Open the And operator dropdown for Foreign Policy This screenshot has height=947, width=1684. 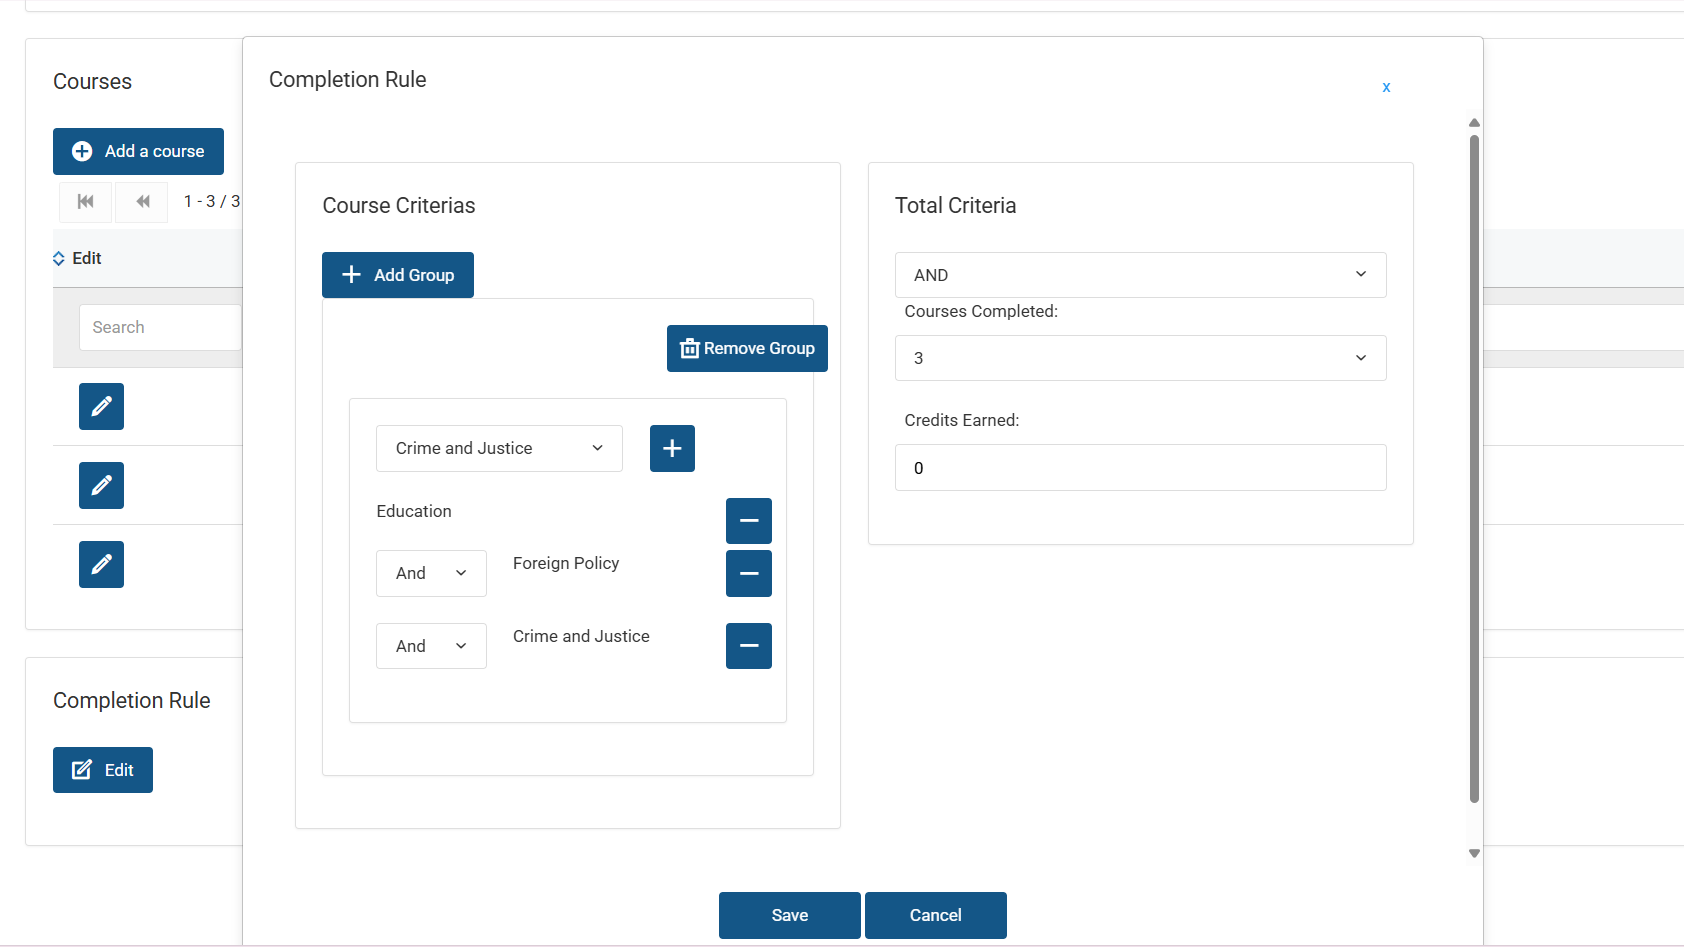point(431,573)
